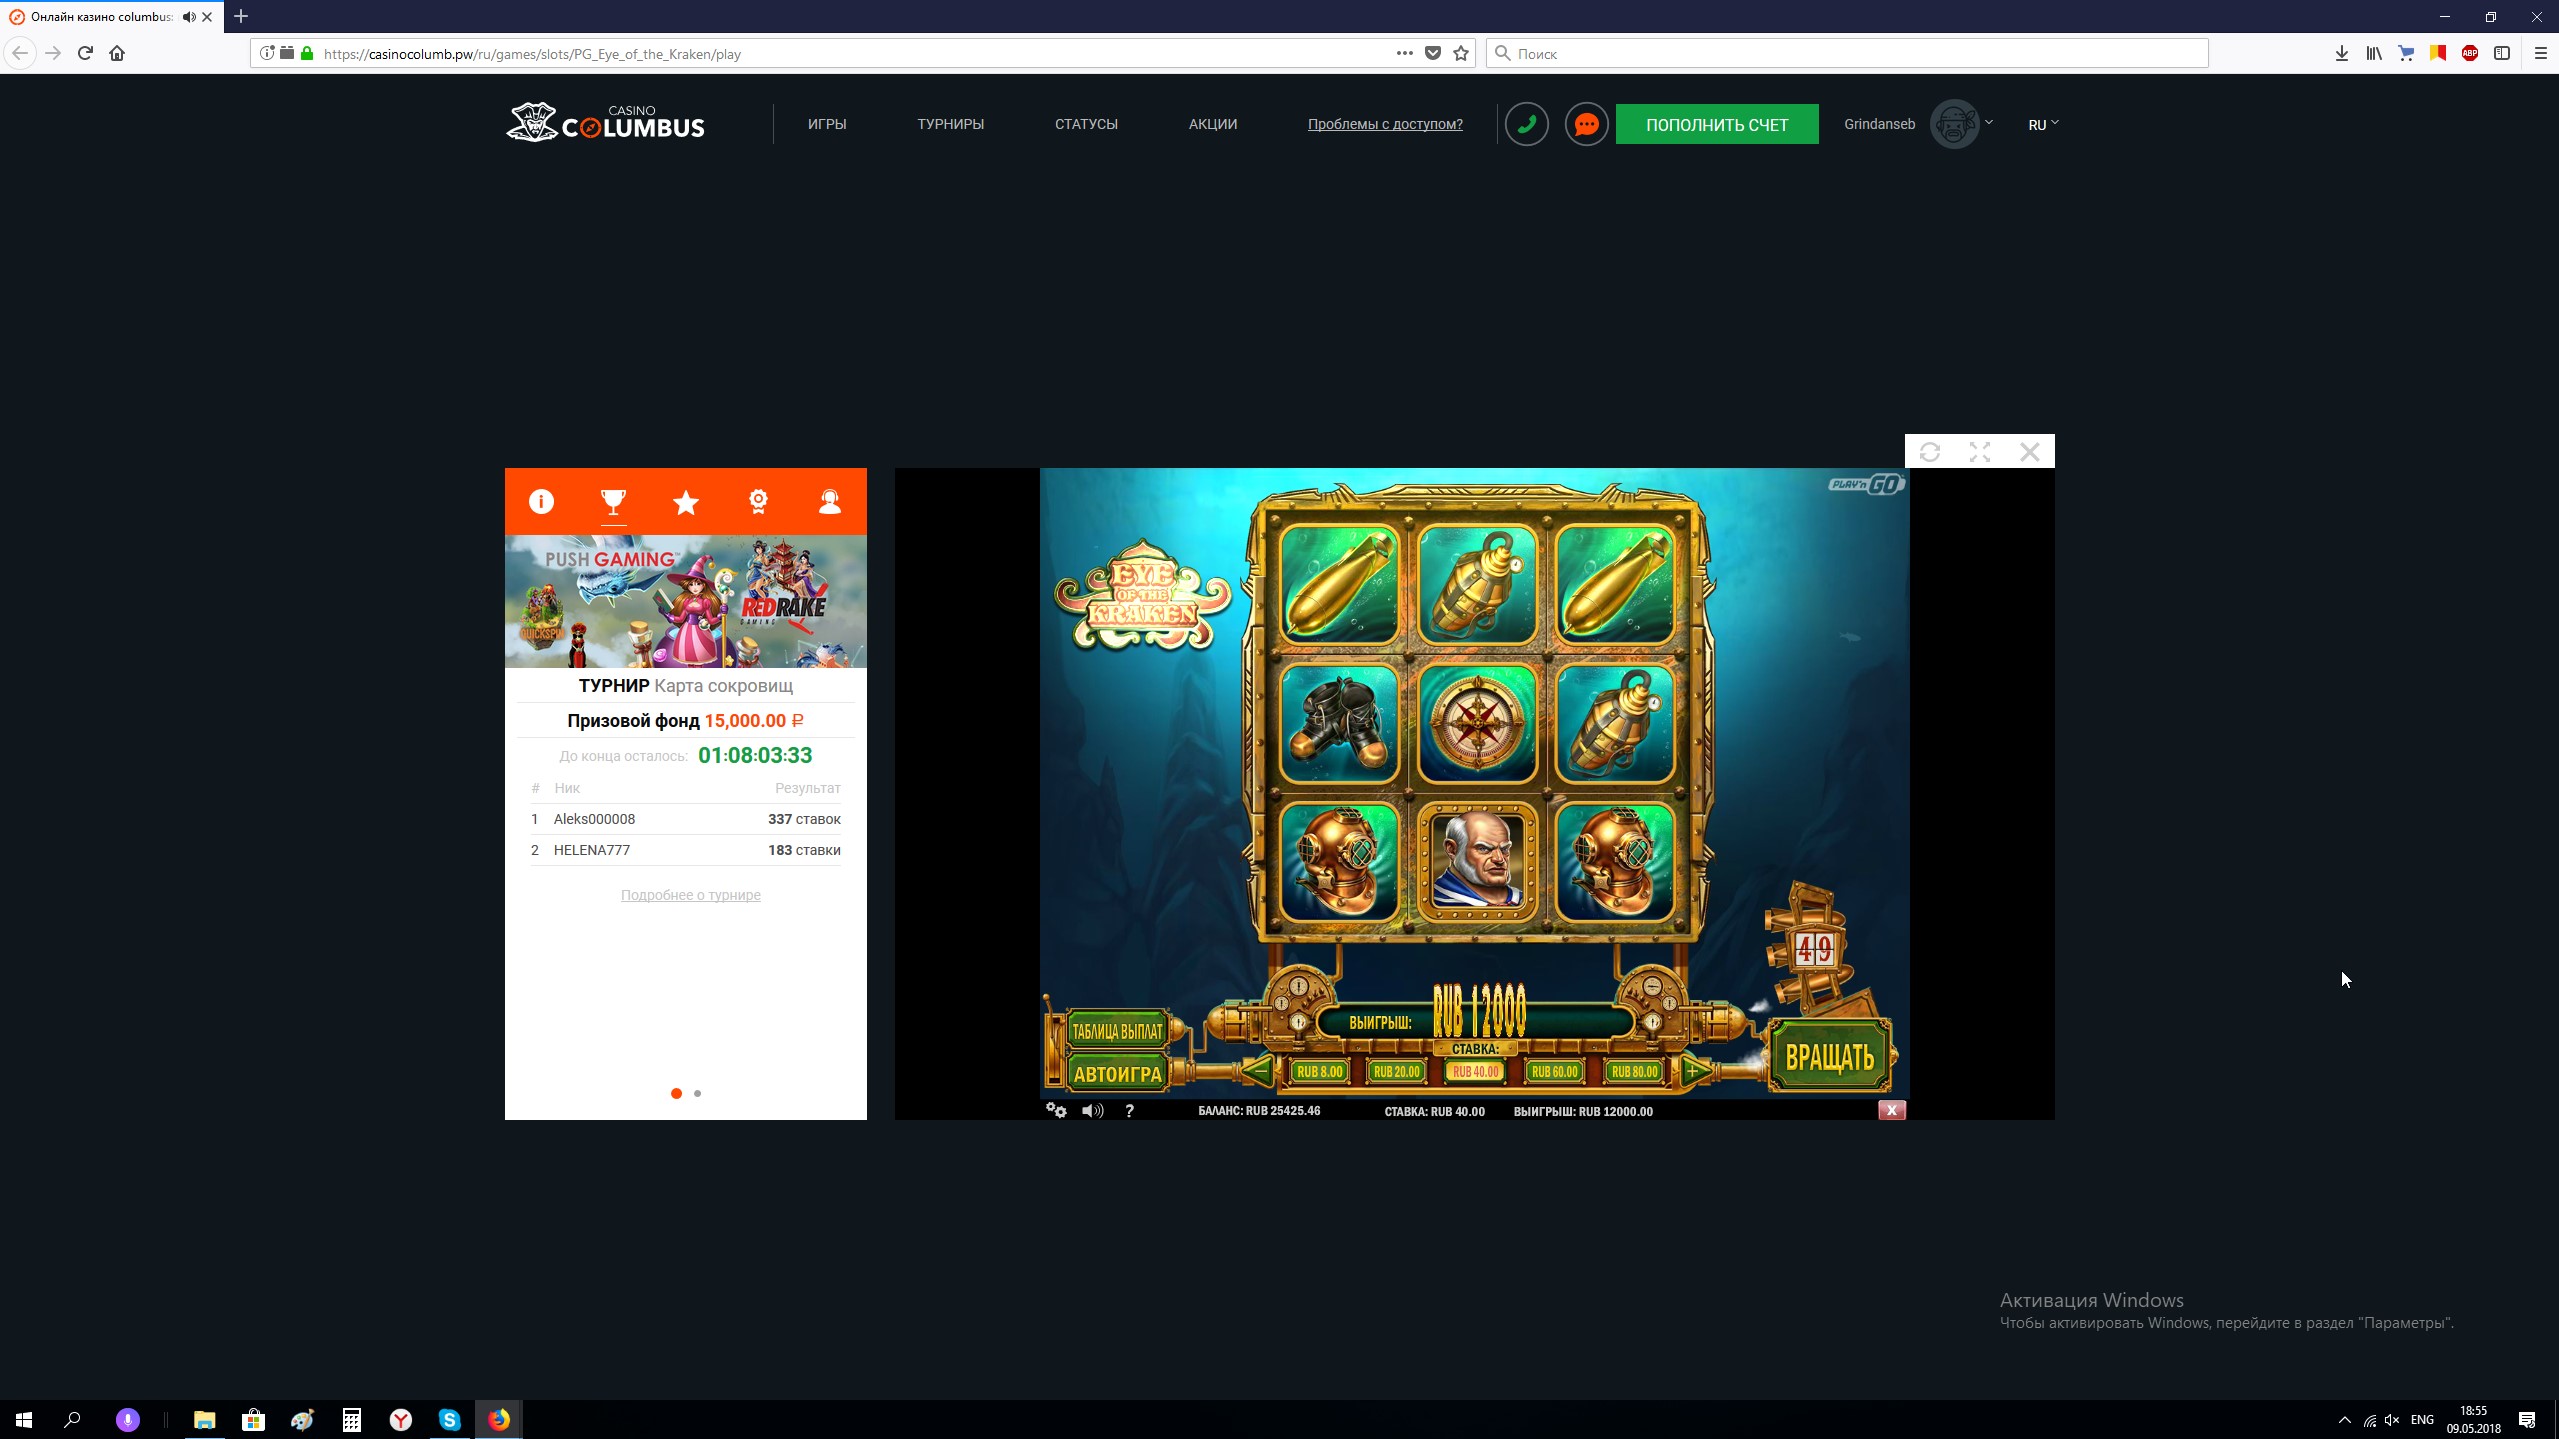
Task: Select the star favorites tab icon
Action: (x=686, y=502)
